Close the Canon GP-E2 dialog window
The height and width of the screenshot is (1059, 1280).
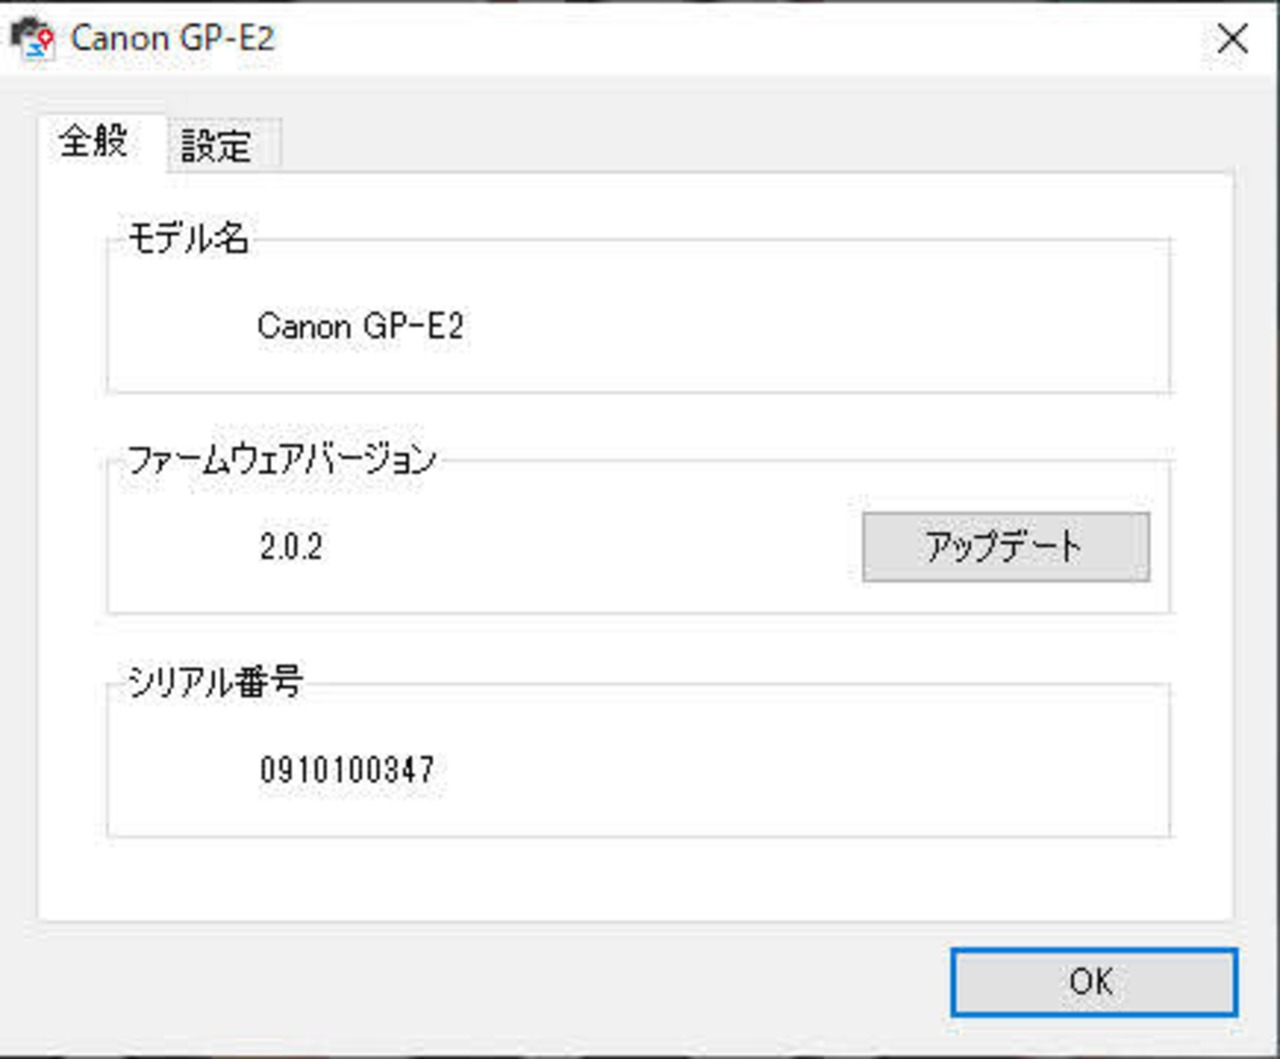coord(1233,39)
